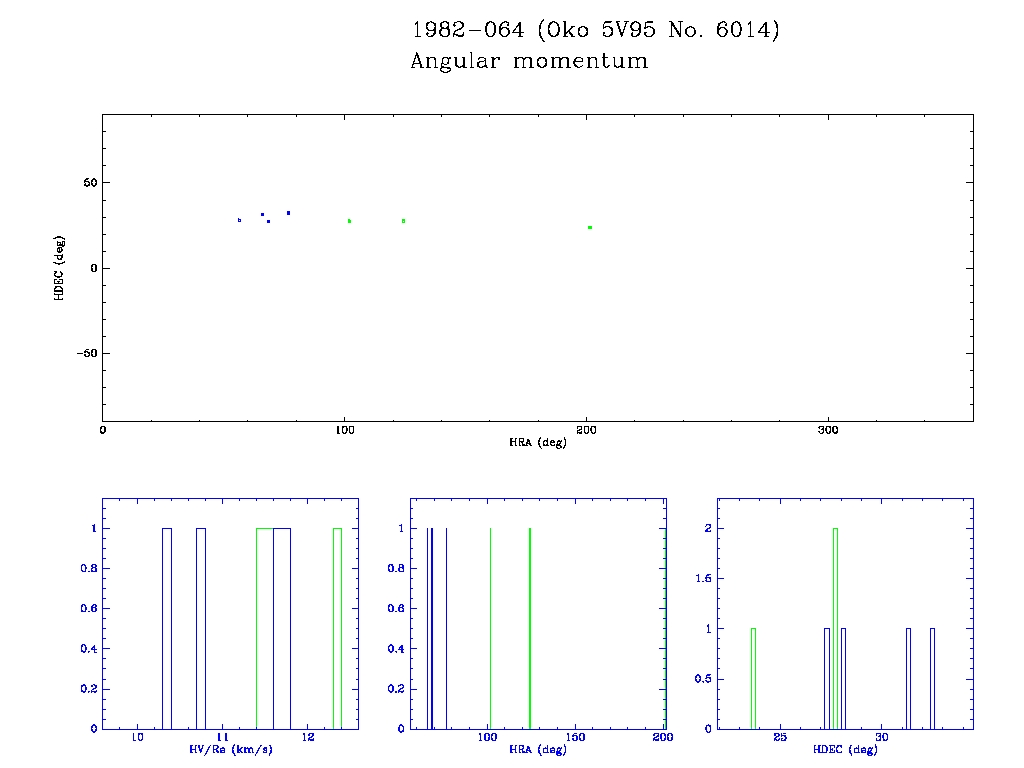This screenshot has height=768, width=1024.
Task: Click the title text '1982-064 (Oko 5V95 No. 6014)'
Action: (595, 31)
